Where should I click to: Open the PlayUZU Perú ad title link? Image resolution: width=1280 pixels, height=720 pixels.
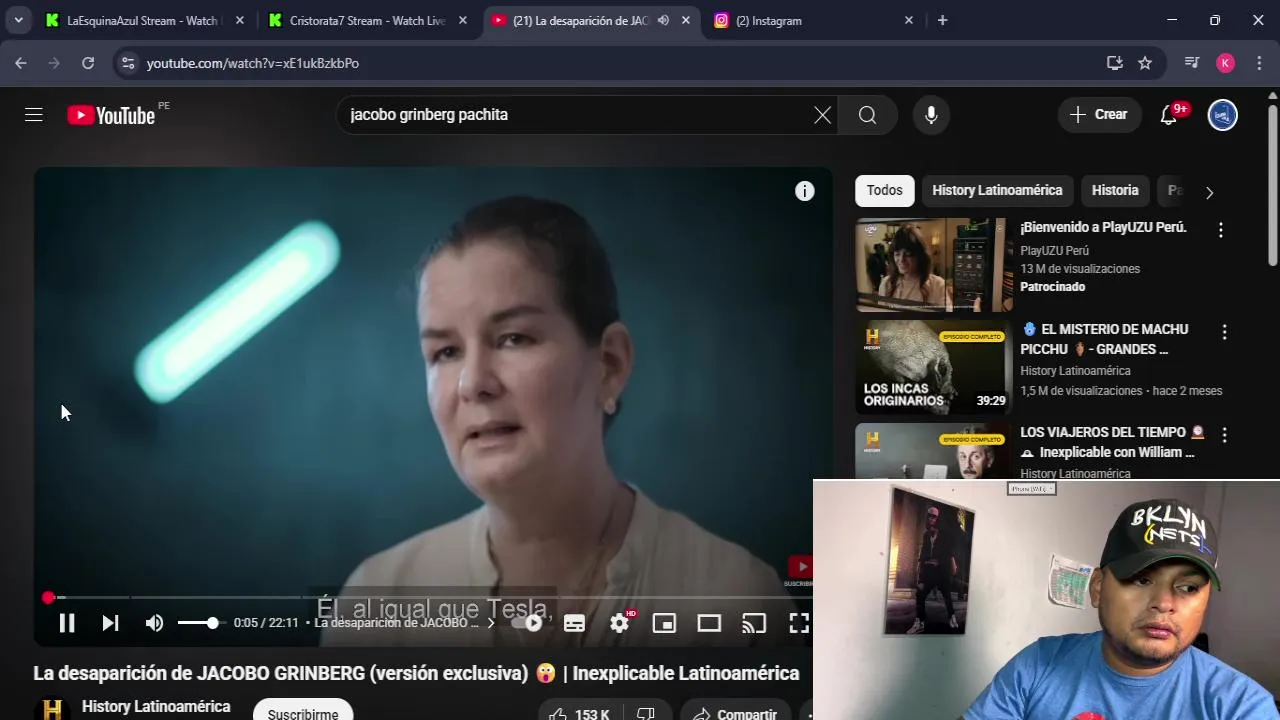click(x=1103, y=227)
